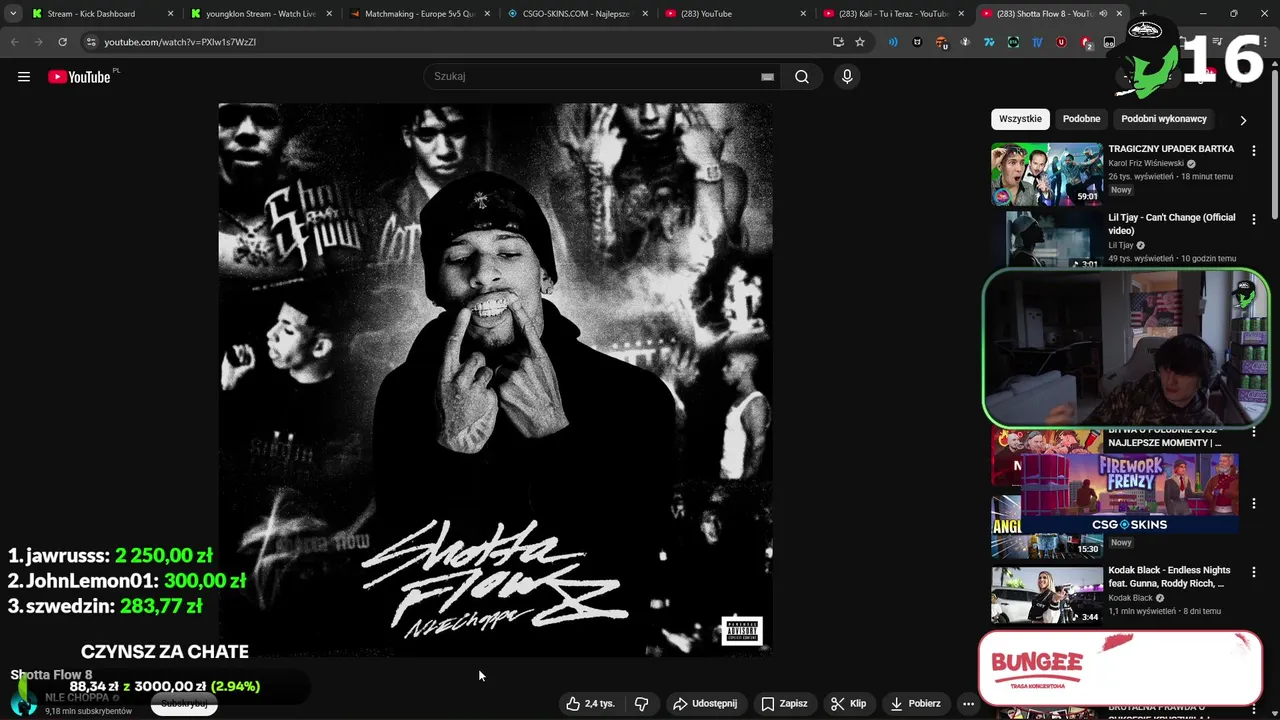The width and height of the screenshot is (1280, 720).
Task: Open the on-screen keyboard icon in search
Action: click(x=767, y=77)
